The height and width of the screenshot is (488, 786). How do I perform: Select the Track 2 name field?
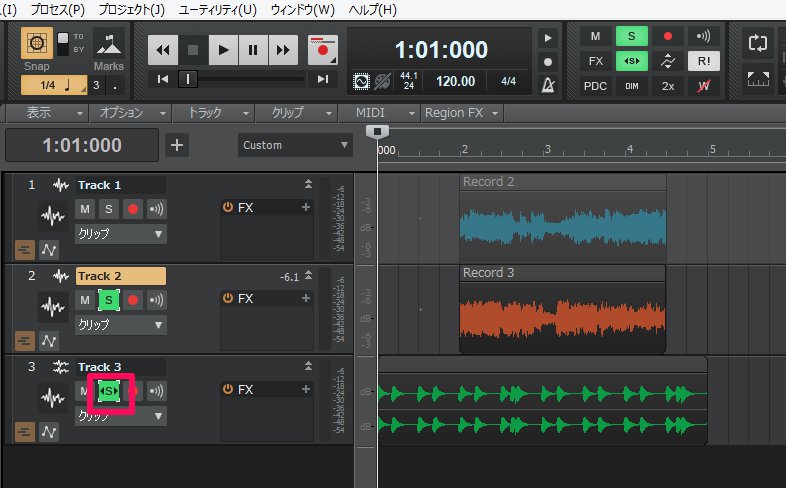pos(121,276)
